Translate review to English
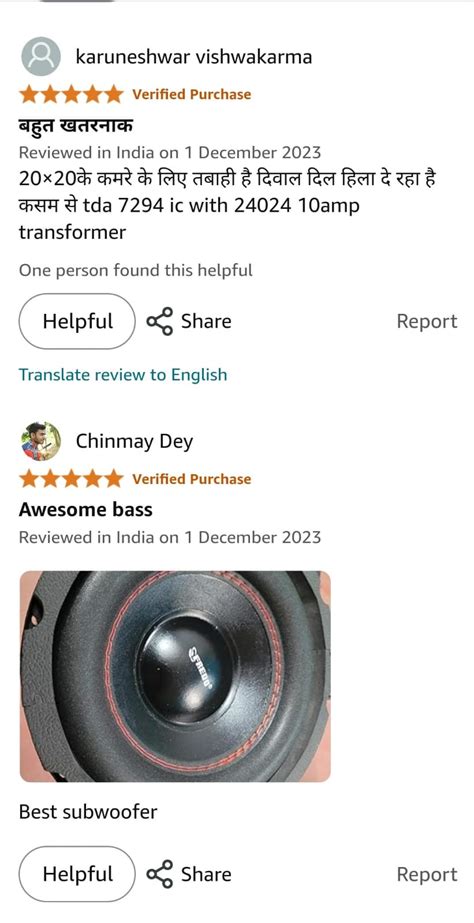The width and height of the screenshot is (474, 923). (123, 375)
